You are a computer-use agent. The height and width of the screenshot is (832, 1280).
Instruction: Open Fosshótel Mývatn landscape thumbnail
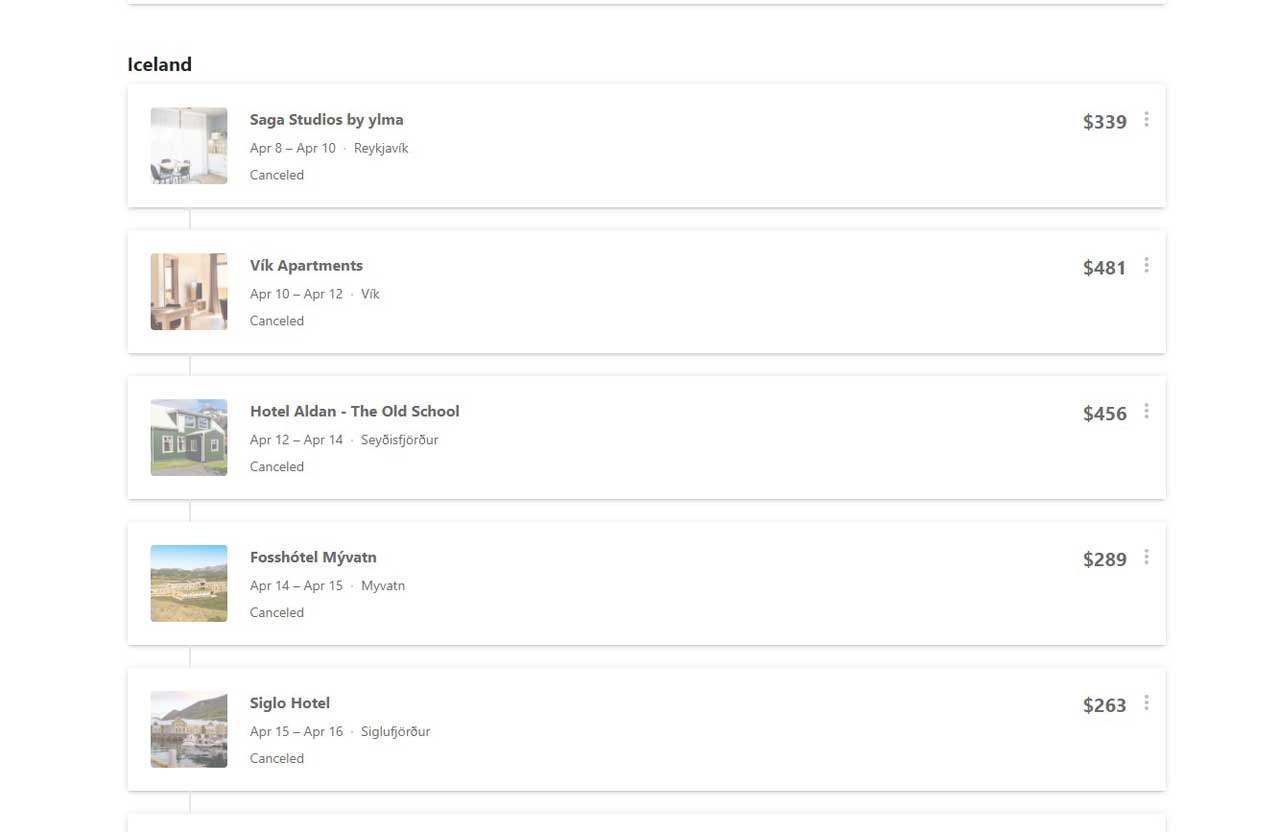pyautogui.click(x=189, y=584)
